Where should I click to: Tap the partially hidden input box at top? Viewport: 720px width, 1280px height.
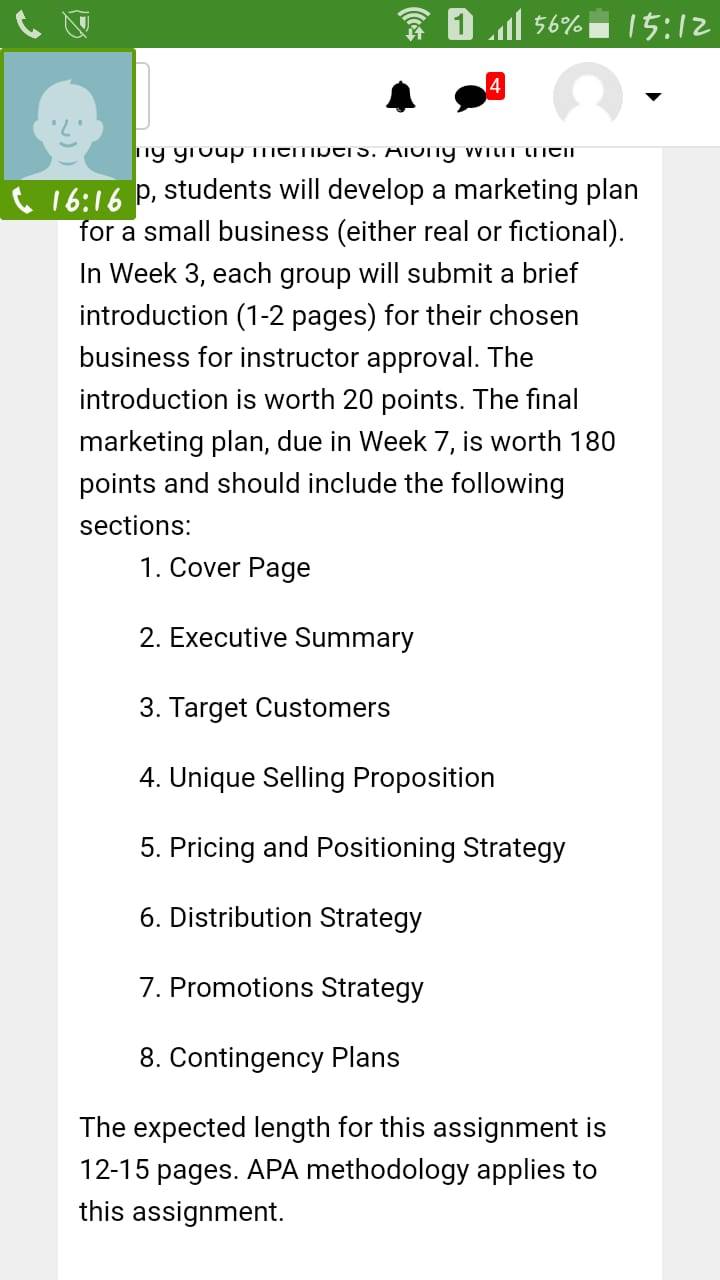pyautogui.click(x=141, y=96)
